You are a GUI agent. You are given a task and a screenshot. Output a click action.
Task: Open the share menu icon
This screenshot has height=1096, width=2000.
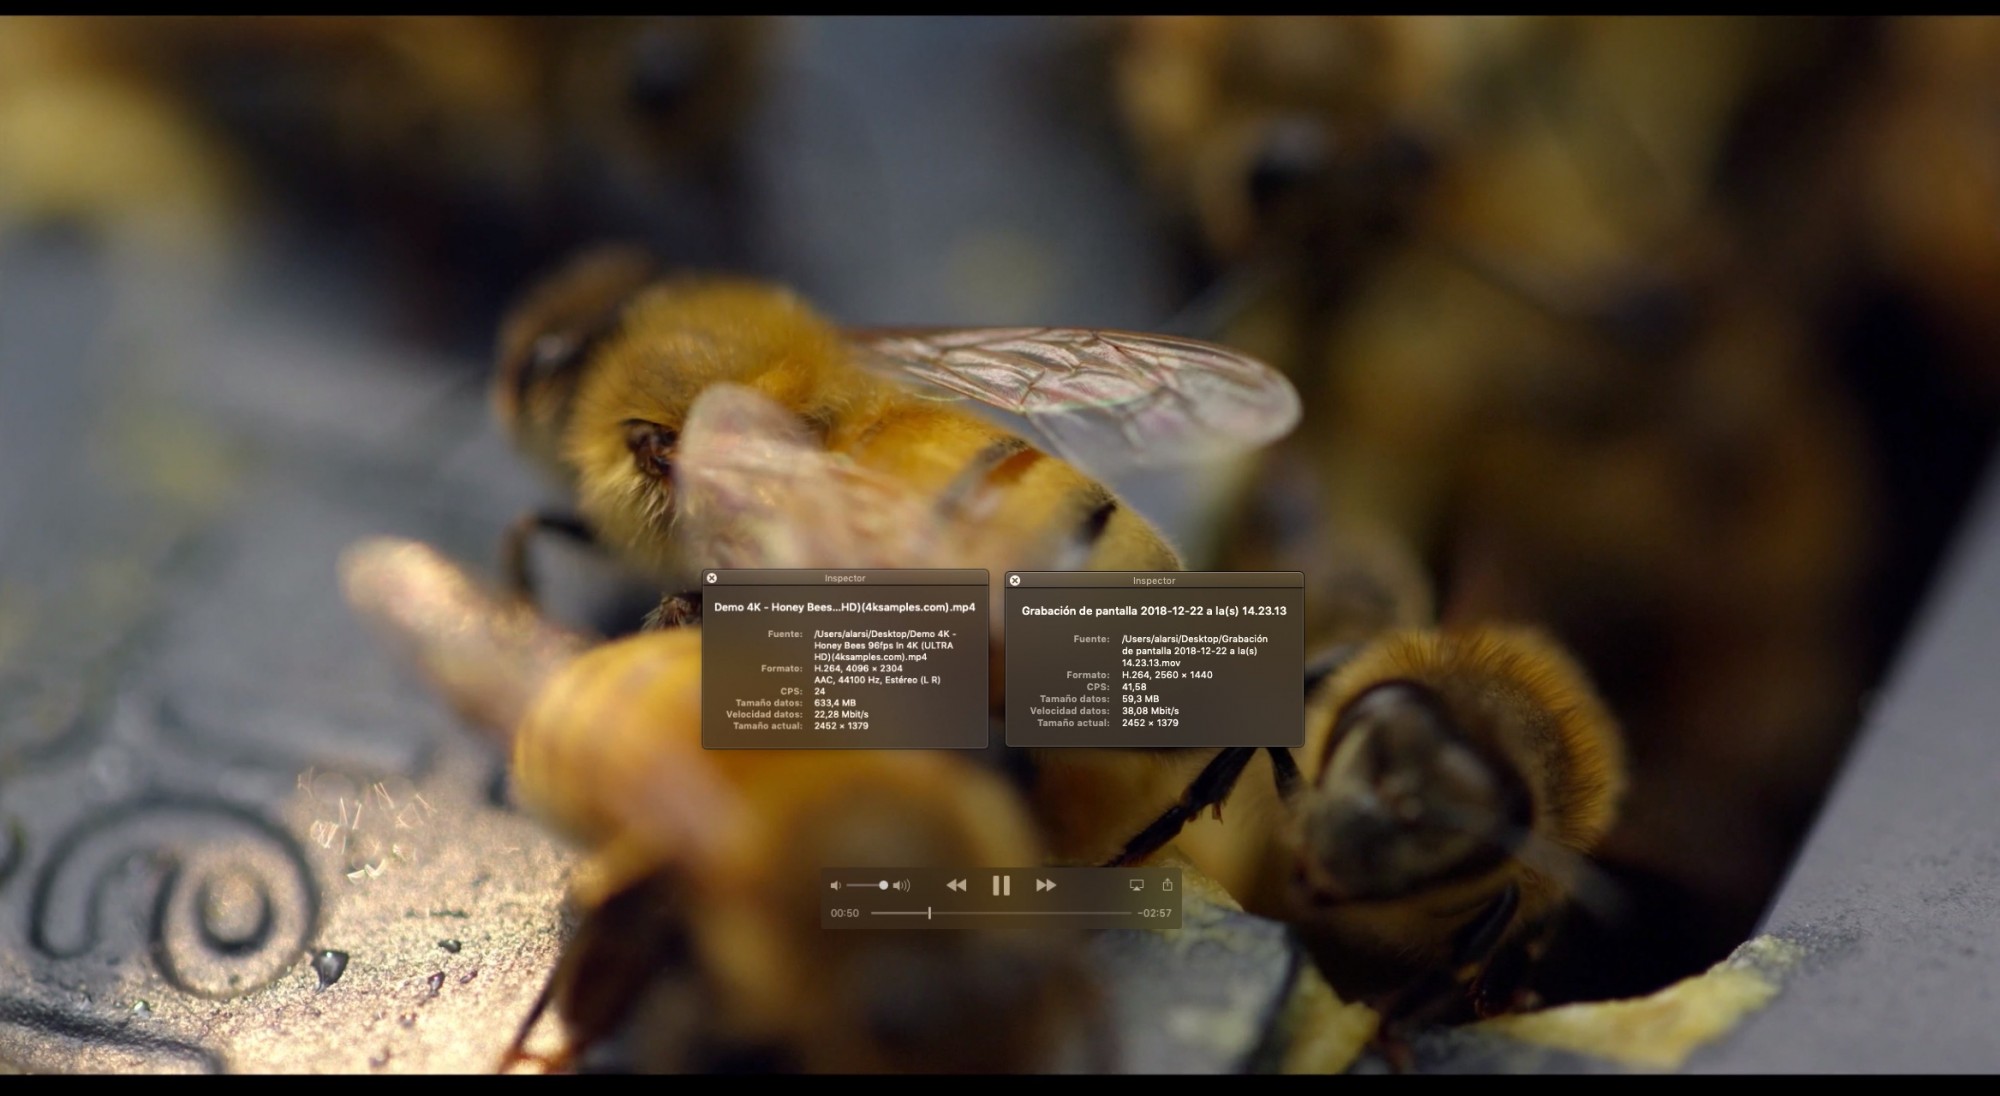[1167, 884]
